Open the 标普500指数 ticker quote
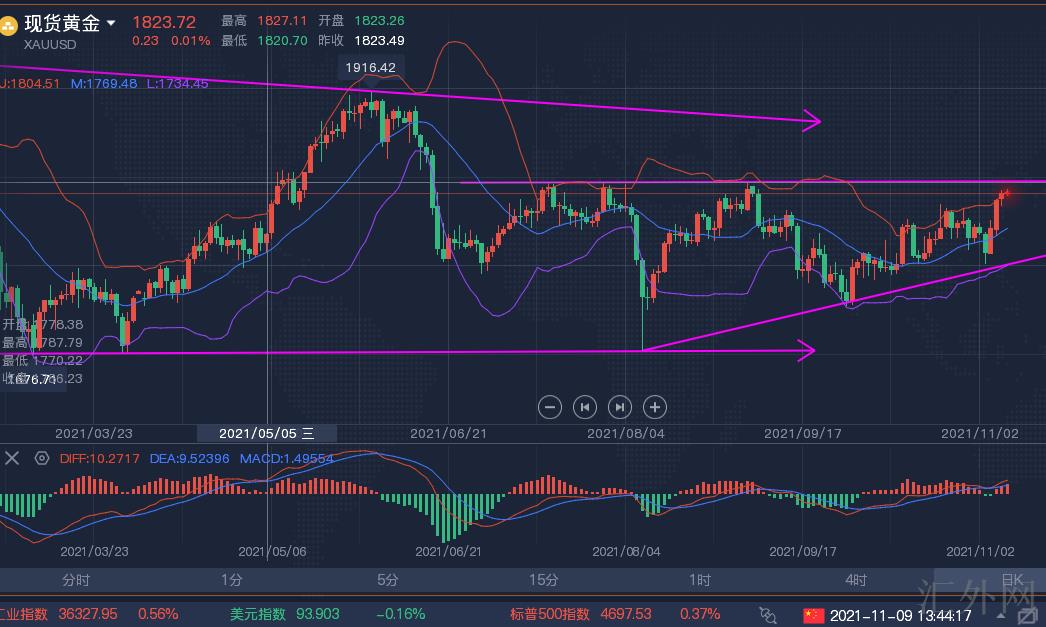 552,614
